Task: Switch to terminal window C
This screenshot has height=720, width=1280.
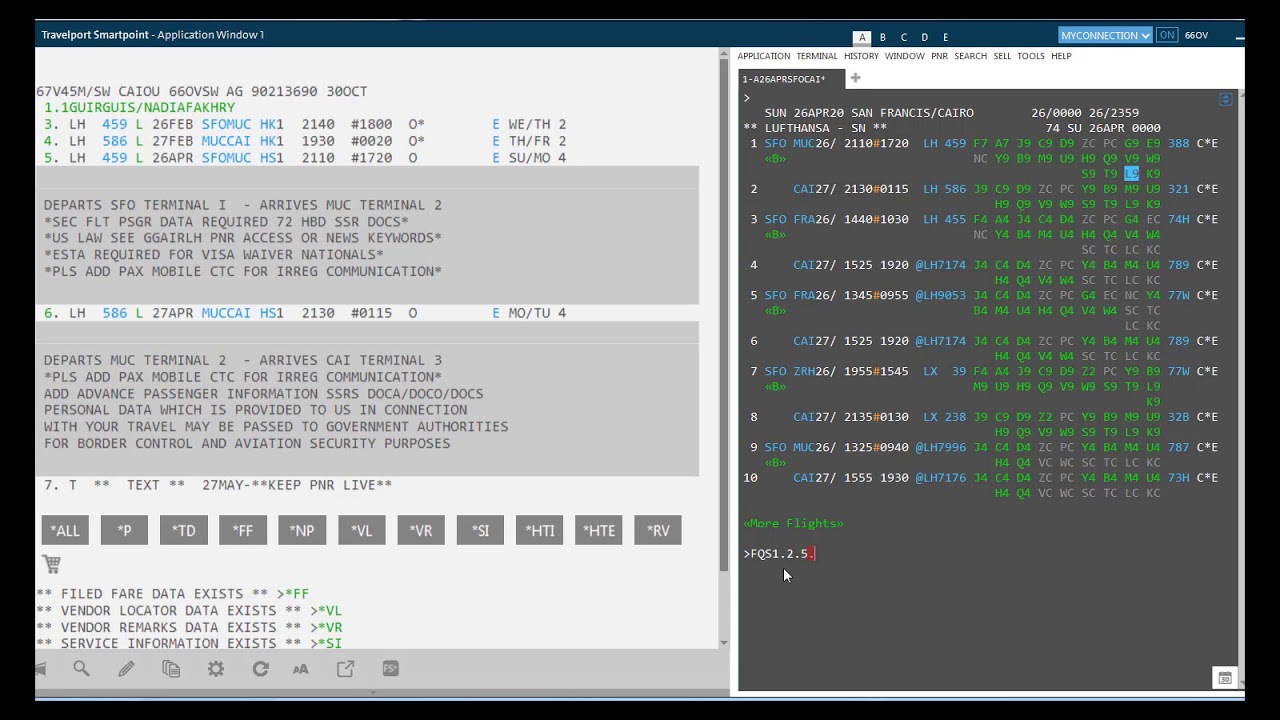Action: tap(904, 37)
